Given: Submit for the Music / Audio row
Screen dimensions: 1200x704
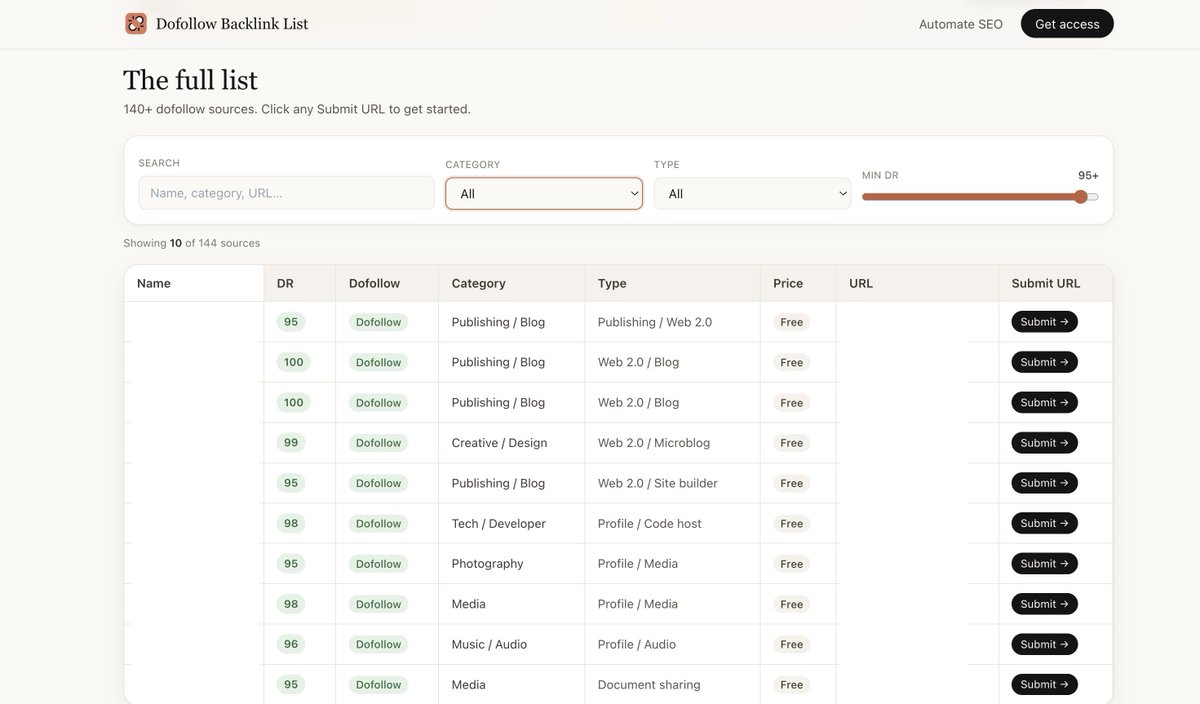Looking at the screenshot, I should tap(1045, 644).
